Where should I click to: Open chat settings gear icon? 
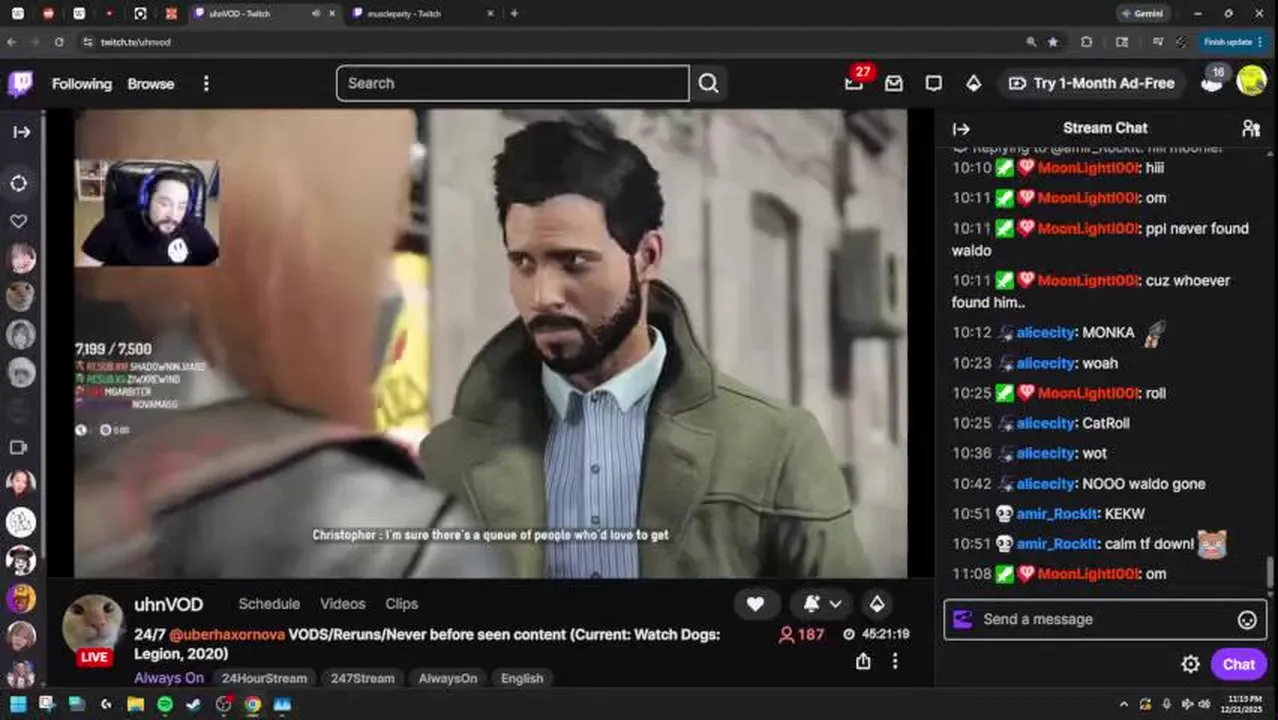1190,665
